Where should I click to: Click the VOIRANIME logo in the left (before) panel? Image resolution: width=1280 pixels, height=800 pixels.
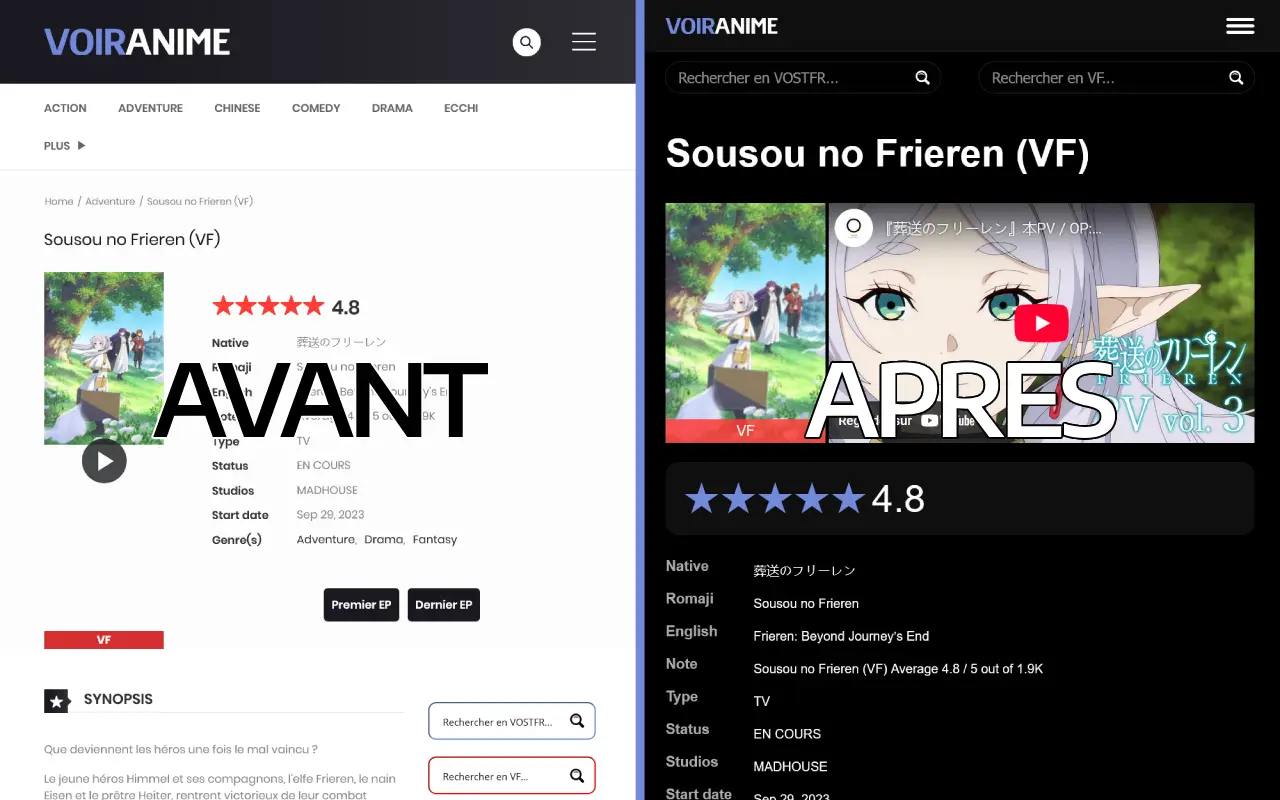[x=137, y=42]
